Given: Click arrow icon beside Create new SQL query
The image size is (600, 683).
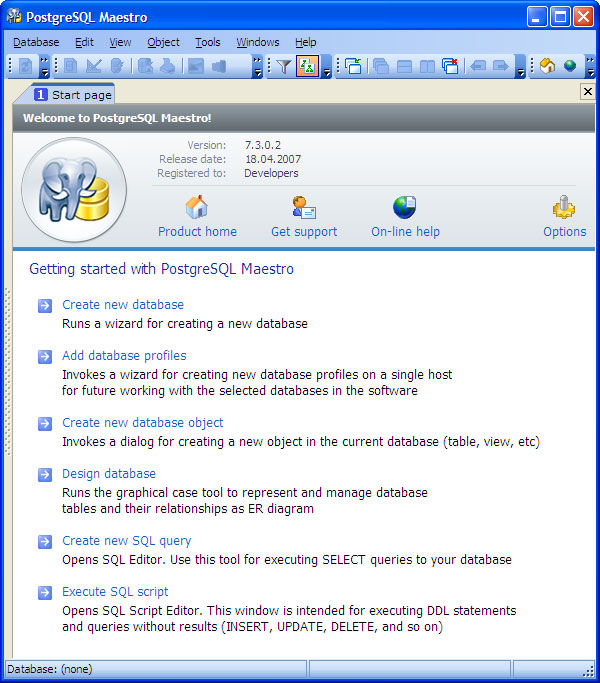Looking at the screenshot, I should tap(45, 541).
